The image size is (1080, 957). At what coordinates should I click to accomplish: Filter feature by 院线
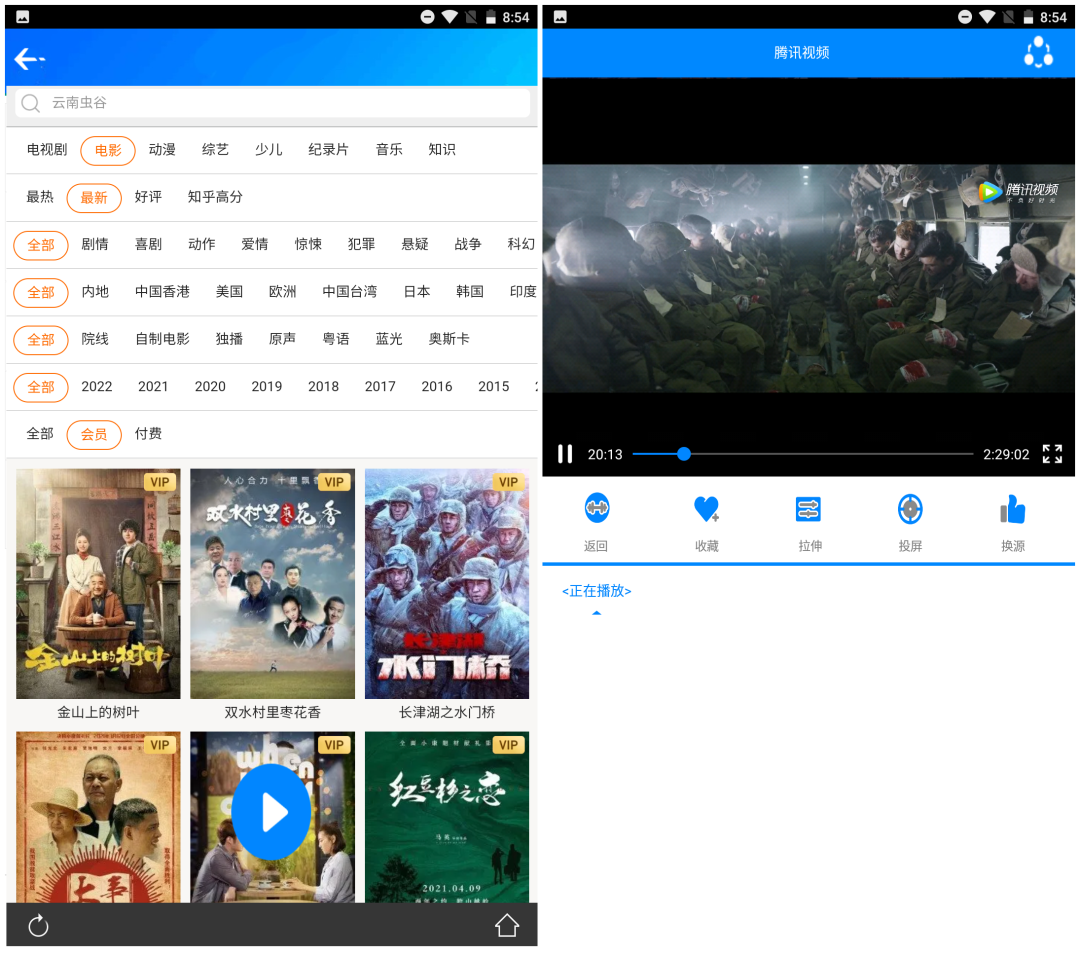95,339
